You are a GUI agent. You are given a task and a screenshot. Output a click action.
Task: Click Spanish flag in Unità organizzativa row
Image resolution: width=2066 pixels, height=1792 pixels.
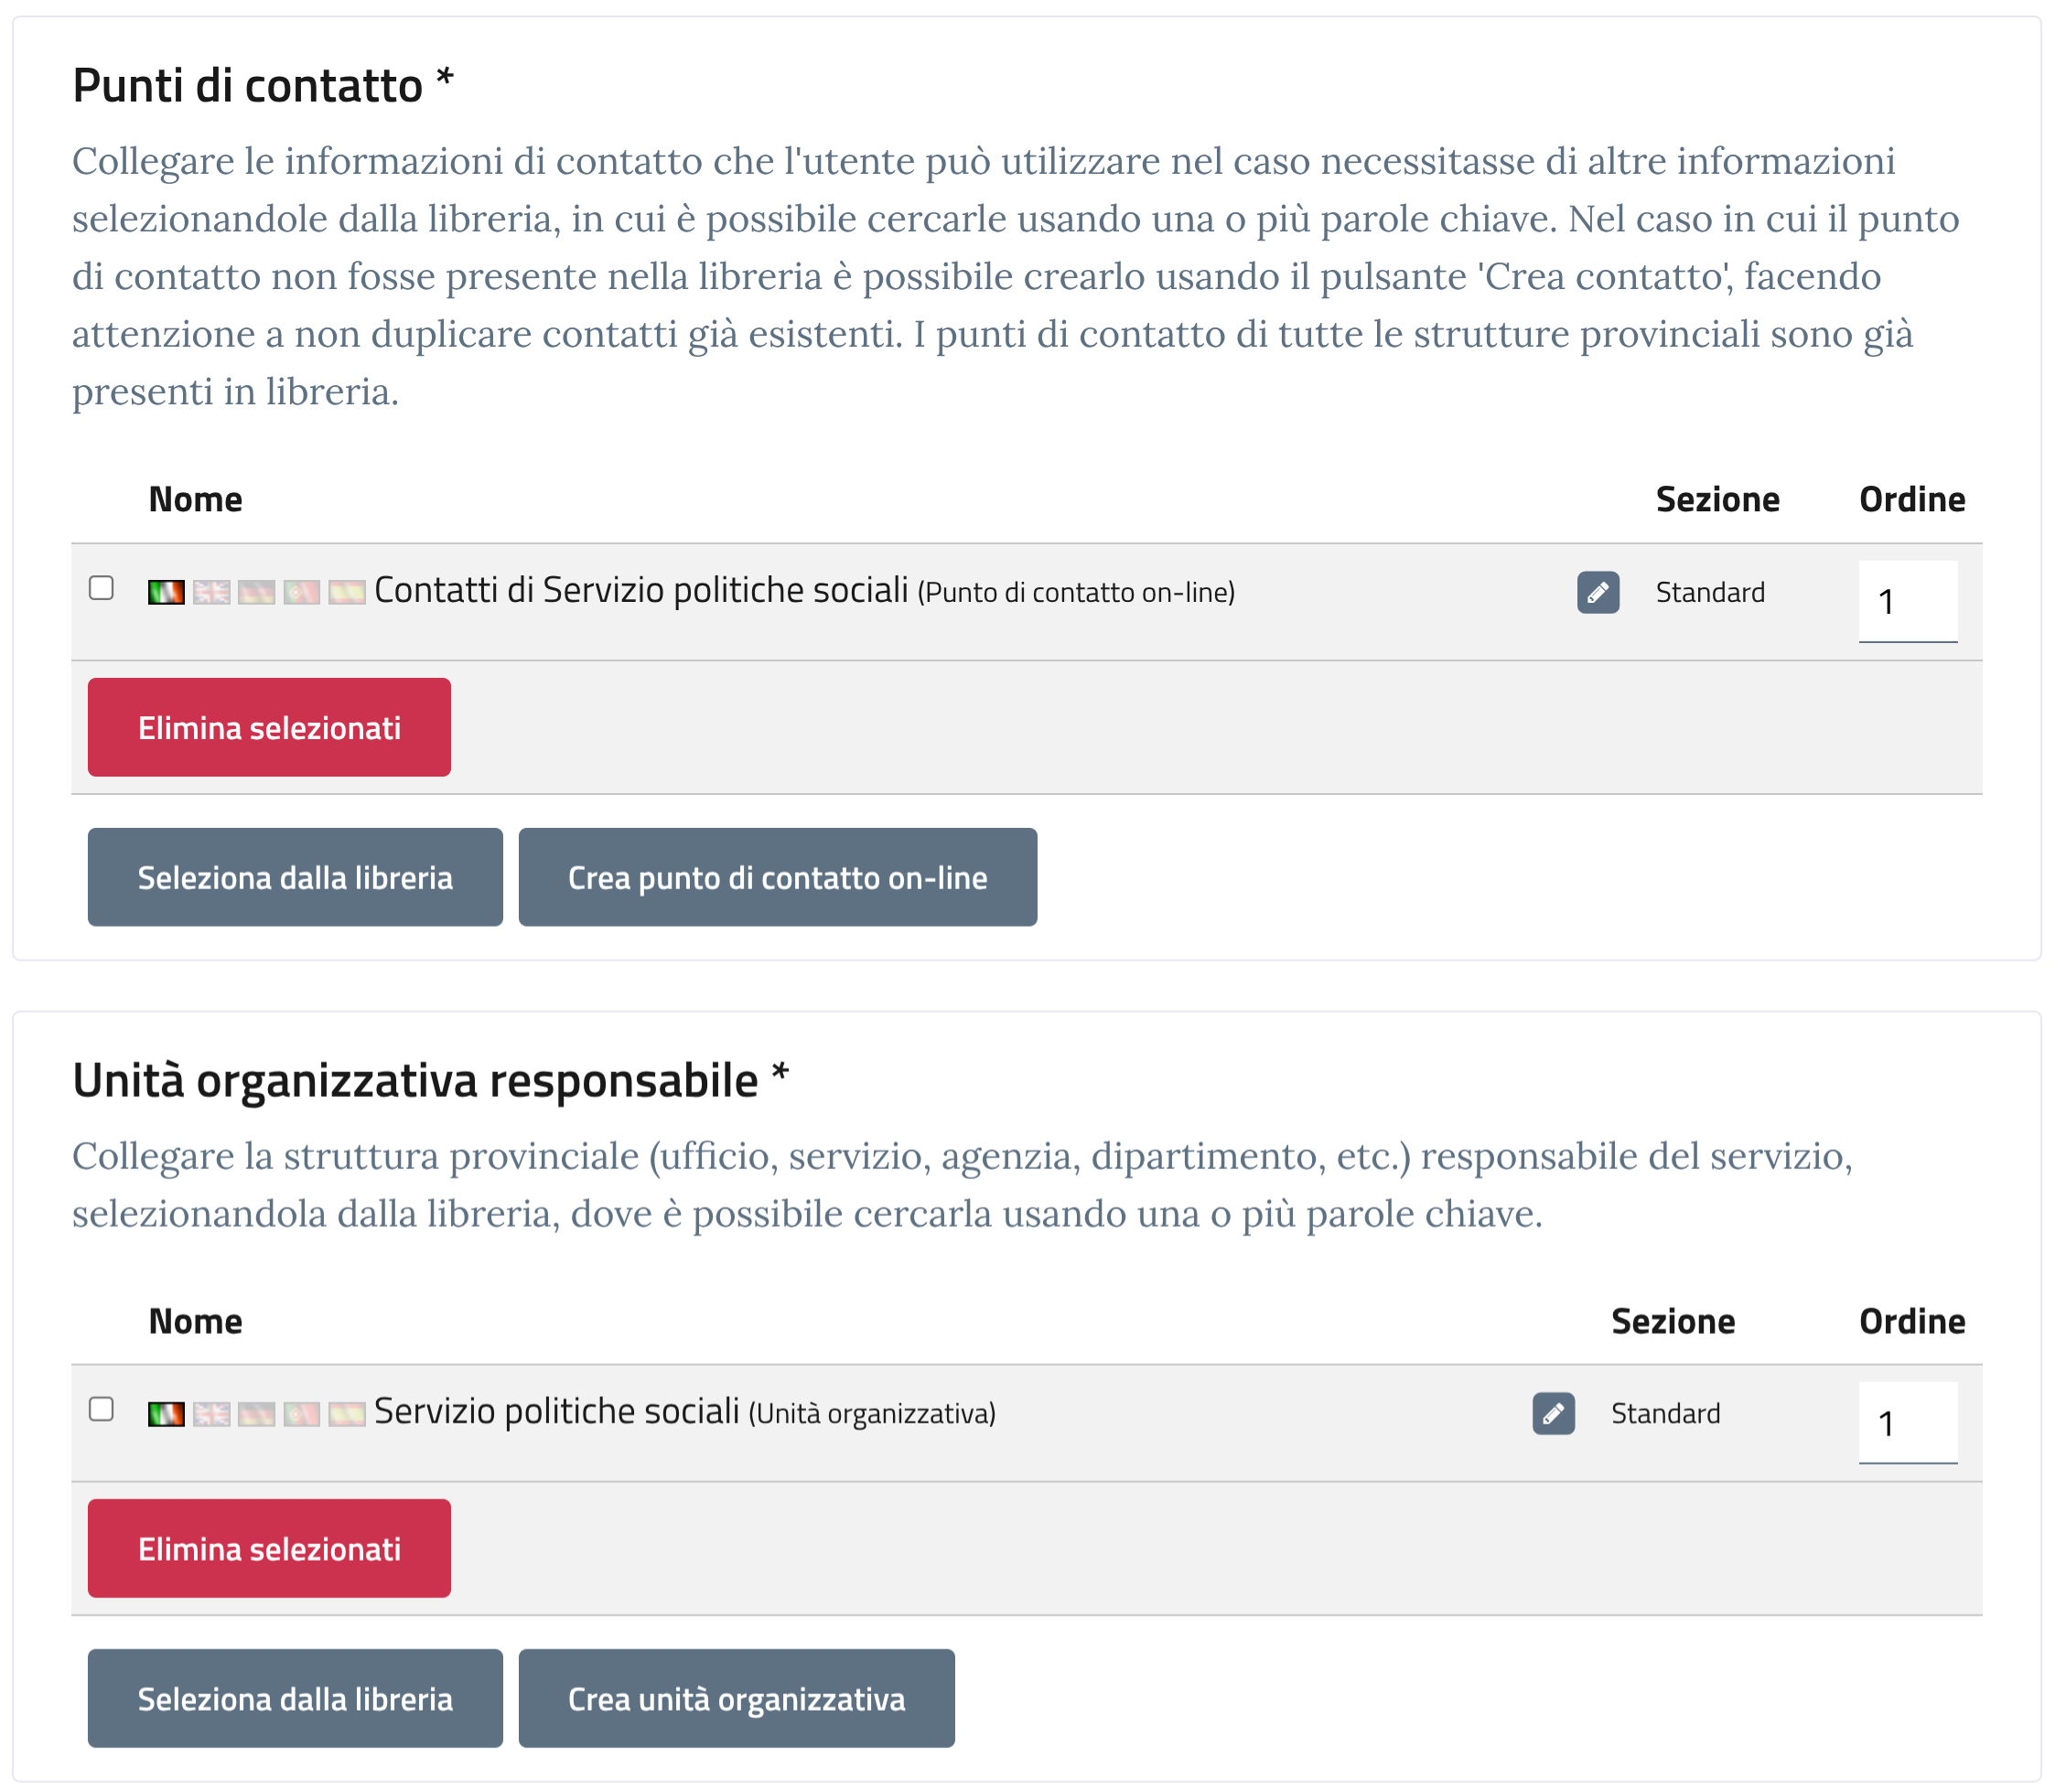click(x=346, y=1413)
